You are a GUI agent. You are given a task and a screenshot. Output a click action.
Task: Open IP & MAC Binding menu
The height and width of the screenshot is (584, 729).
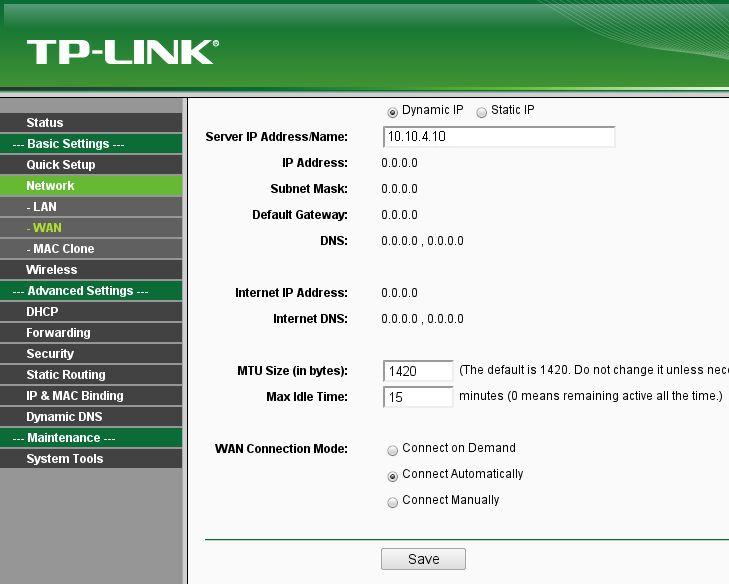91,396
